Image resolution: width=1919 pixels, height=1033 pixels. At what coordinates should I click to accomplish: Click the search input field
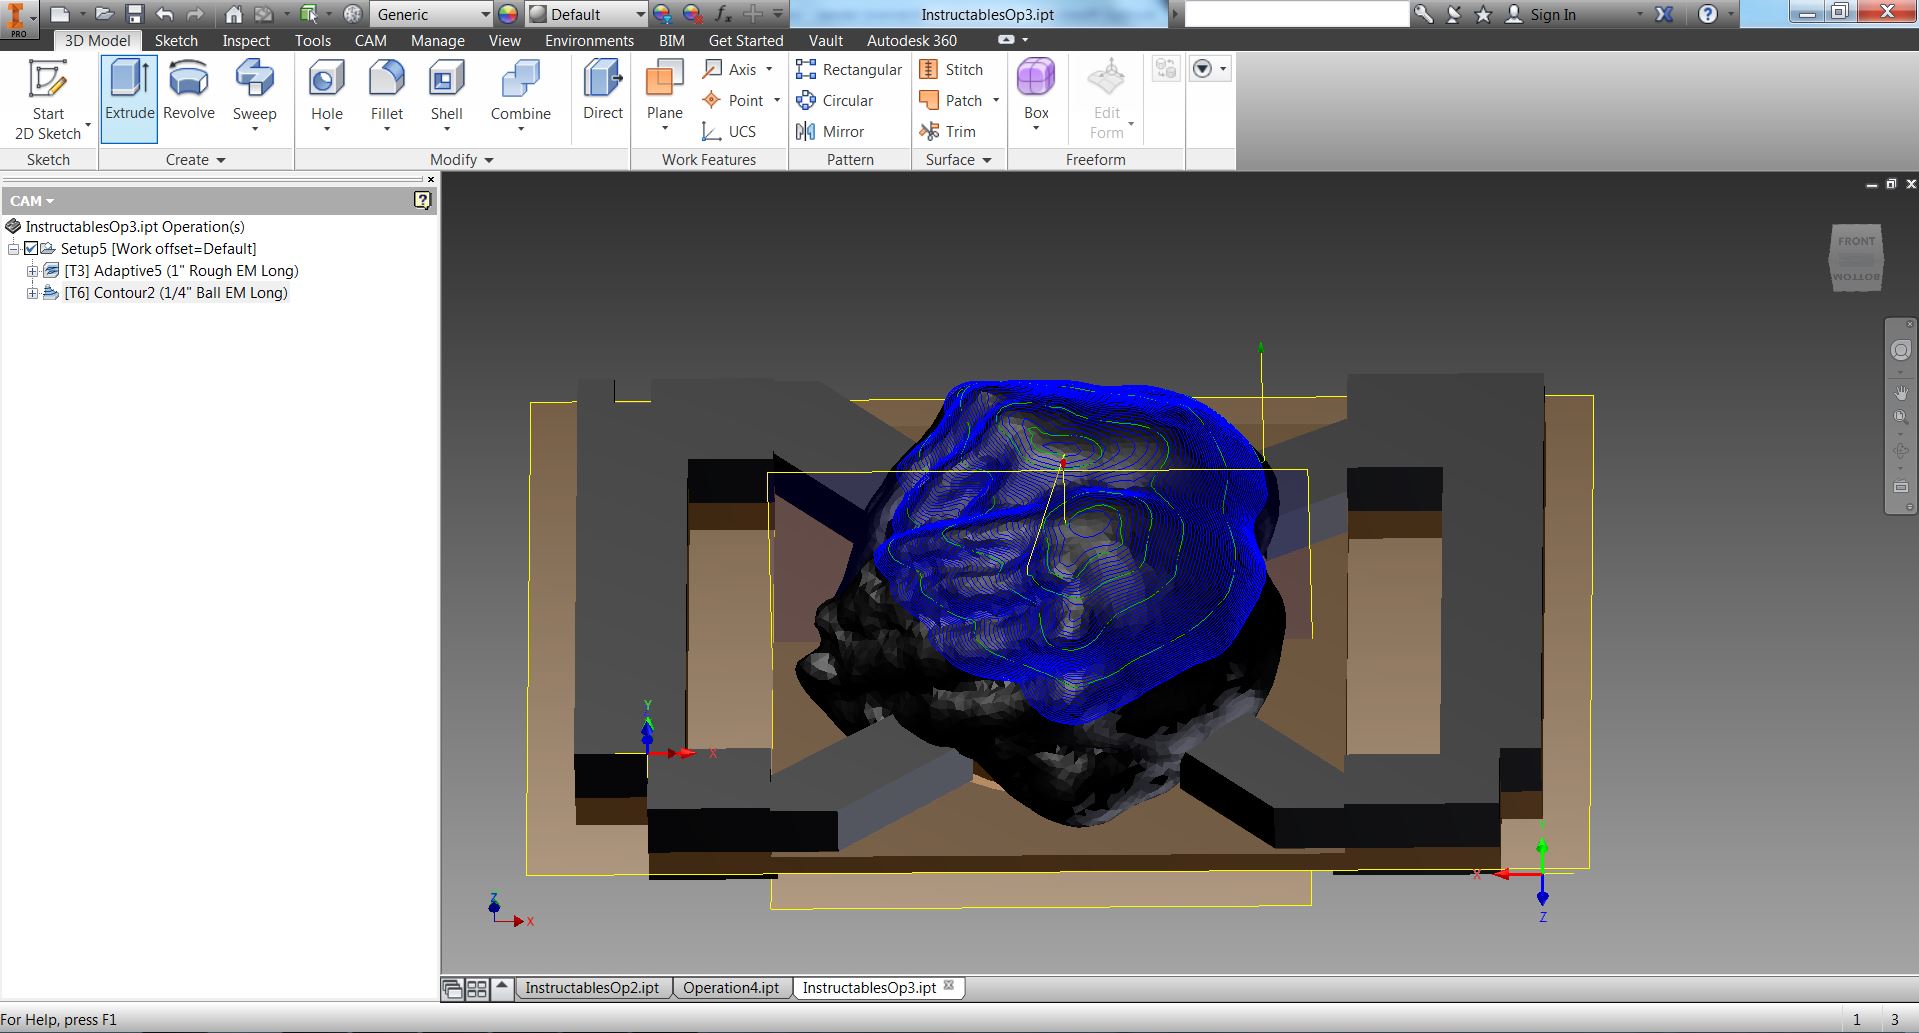pos(1297,14)
